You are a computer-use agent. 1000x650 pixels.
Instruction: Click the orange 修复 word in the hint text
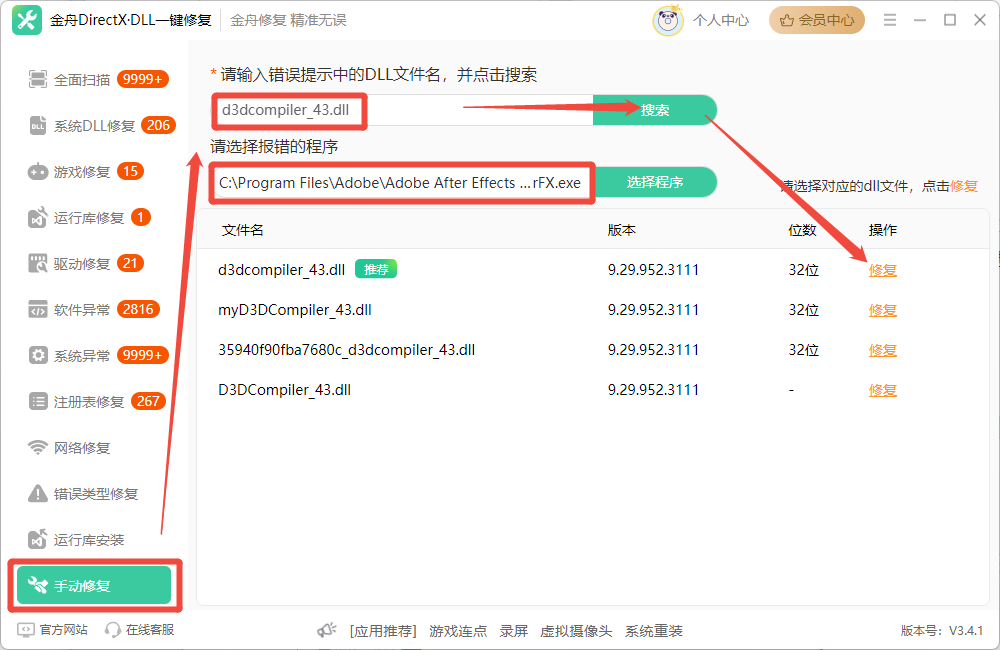click(x=964, y=186)
